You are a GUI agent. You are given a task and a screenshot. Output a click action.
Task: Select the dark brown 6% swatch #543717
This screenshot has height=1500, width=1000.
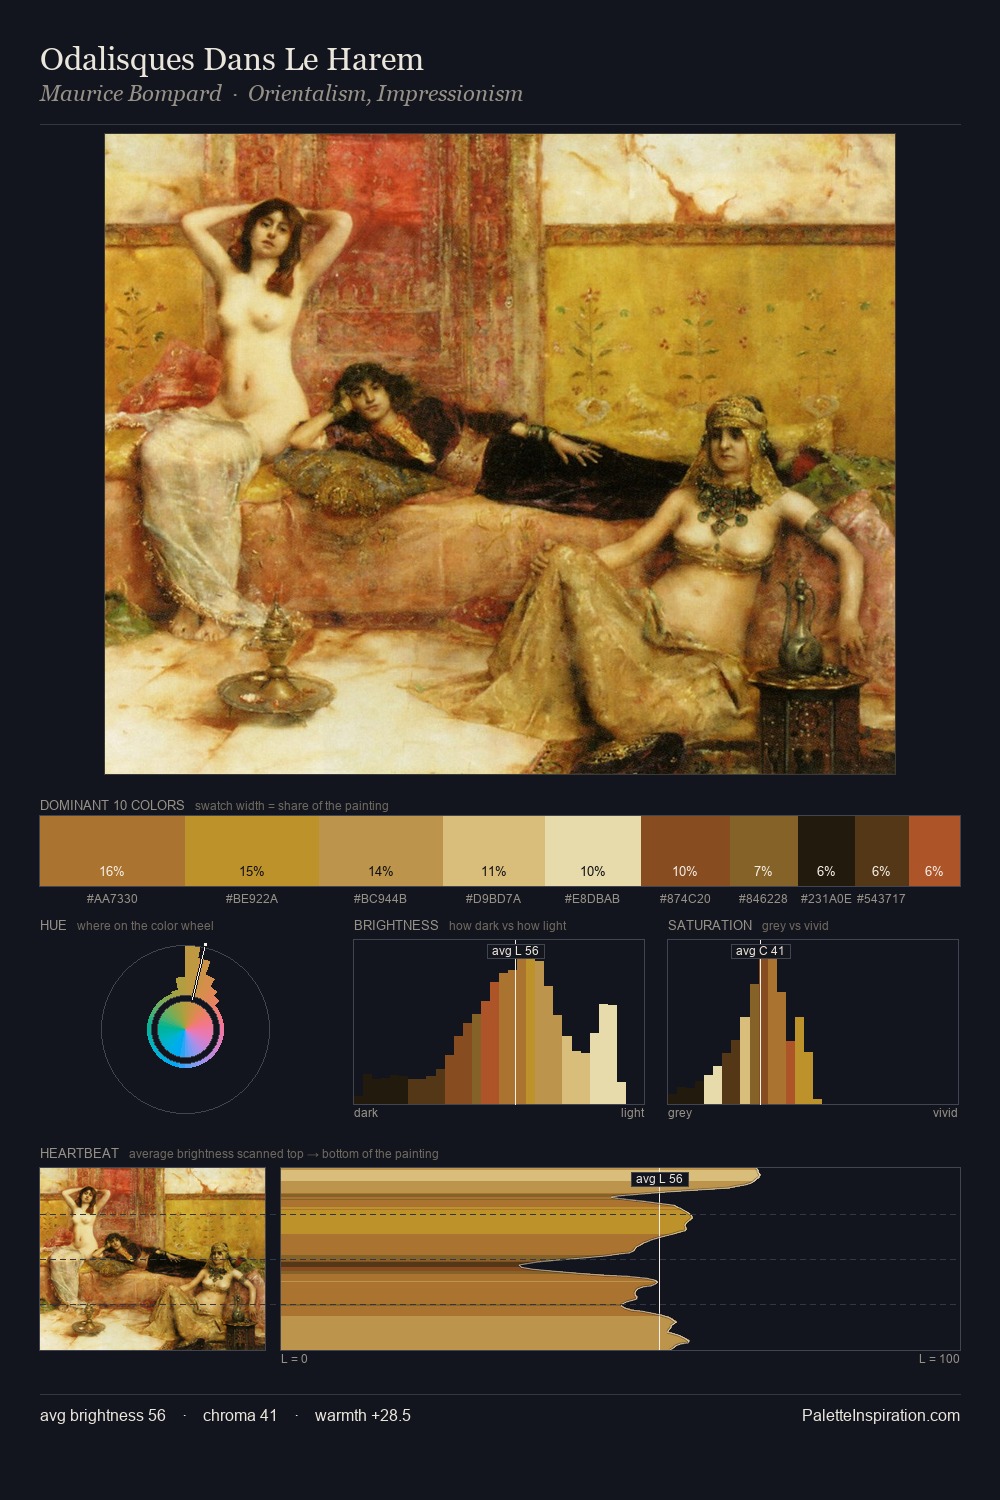[x=881, y=851]
